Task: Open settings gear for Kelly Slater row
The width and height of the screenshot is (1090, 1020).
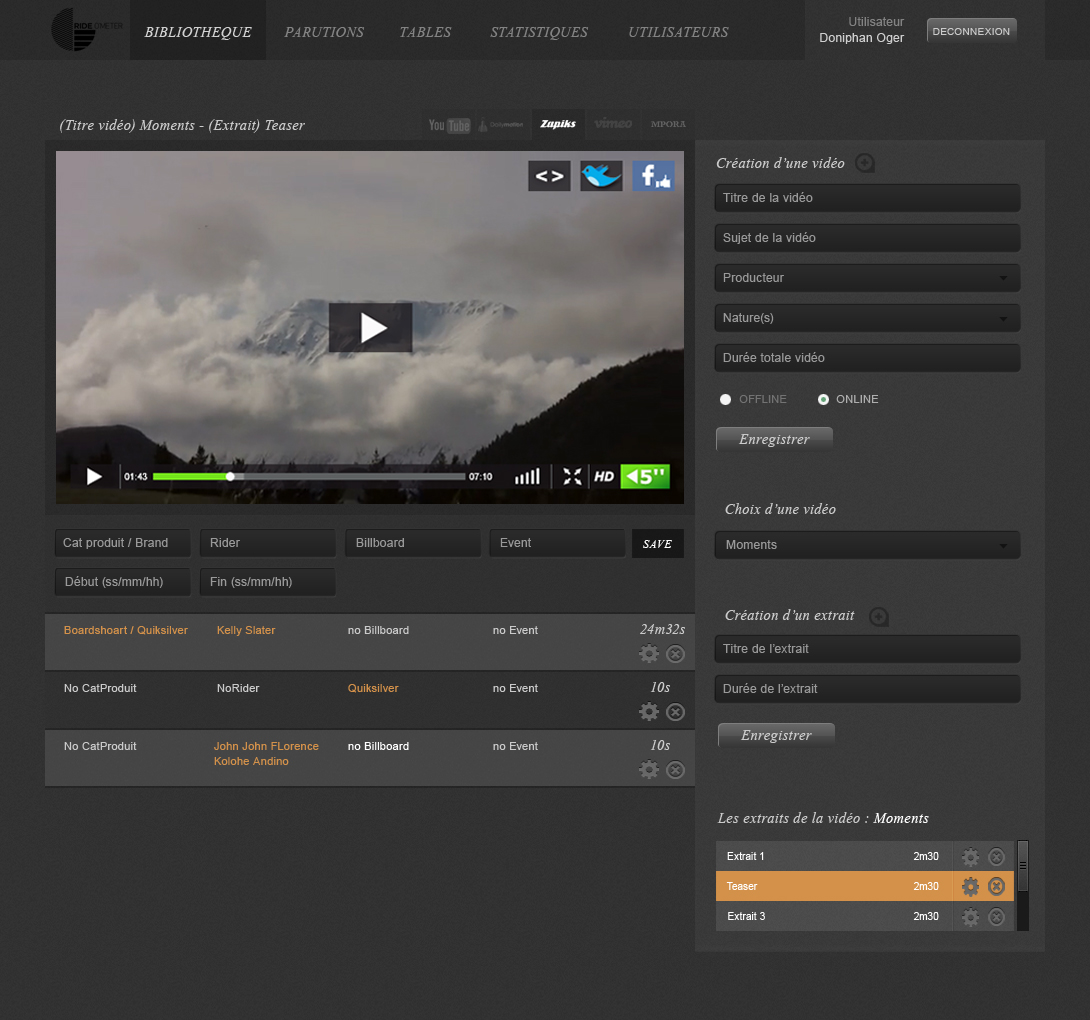Action: coord(649,654)
